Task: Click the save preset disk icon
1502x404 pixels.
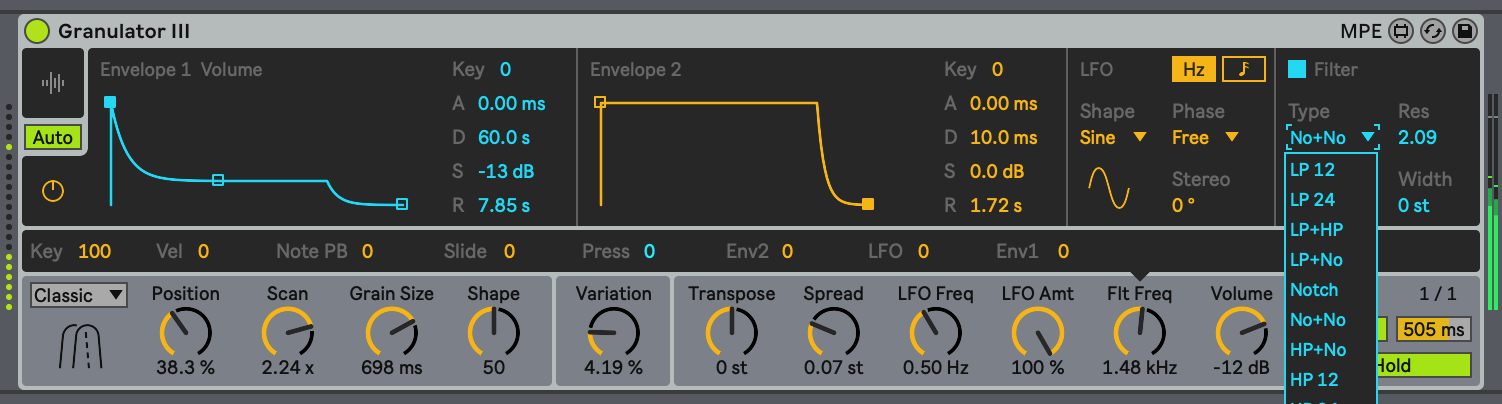Action: pyautogui.click(x=1465, y=32)
